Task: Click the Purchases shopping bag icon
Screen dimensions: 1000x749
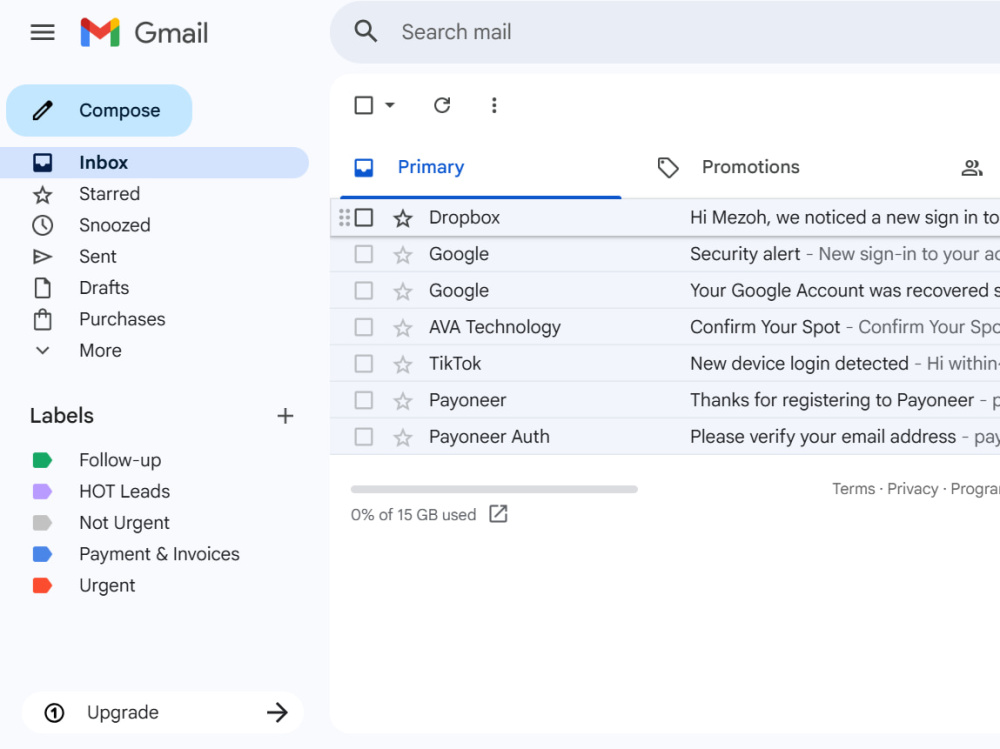Action: [x=43, y=319]
